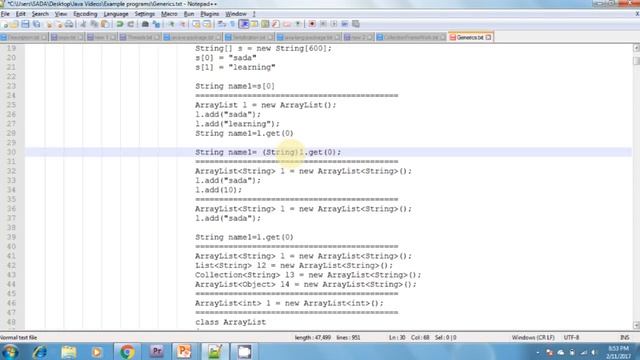Toggle INS insert mode in status bar
This screenshot has width=640, height=360.
[x=624, y=338]
